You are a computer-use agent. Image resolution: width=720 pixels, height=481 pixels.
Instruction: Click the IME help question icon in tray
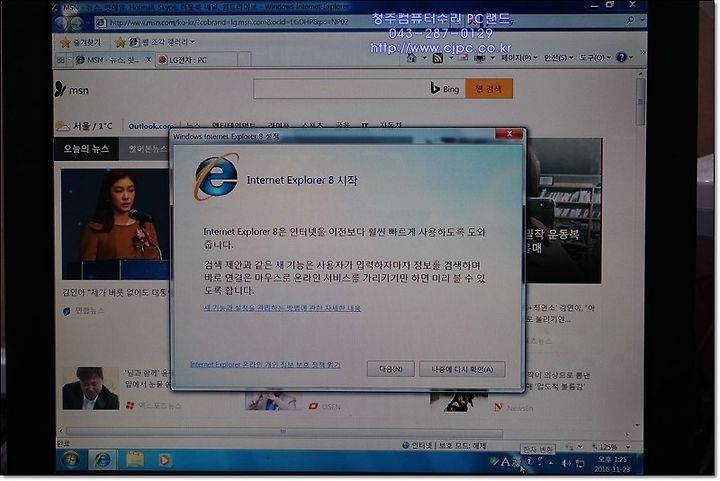click(x=529, y=462)
